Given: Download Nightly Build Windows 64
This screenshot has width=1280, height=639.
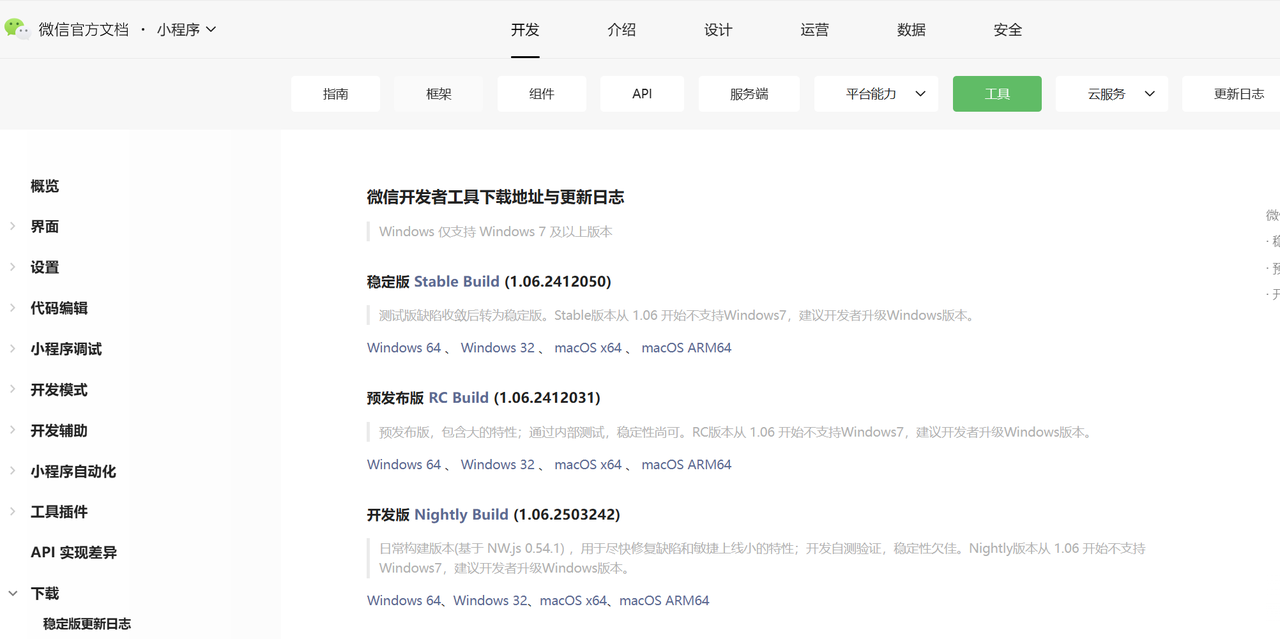Looking at the screenshot, I should 404,601.
